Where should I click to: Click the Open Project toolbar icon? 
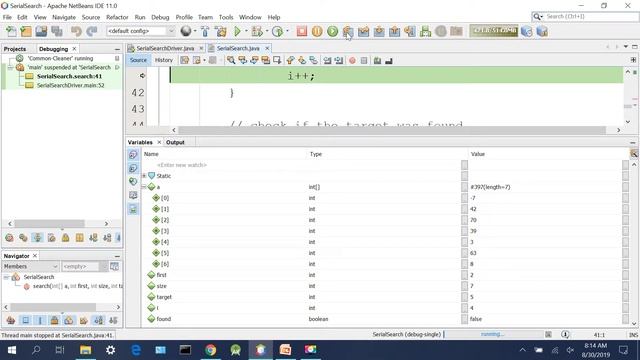pyautogui.click(x=41, y=31)
